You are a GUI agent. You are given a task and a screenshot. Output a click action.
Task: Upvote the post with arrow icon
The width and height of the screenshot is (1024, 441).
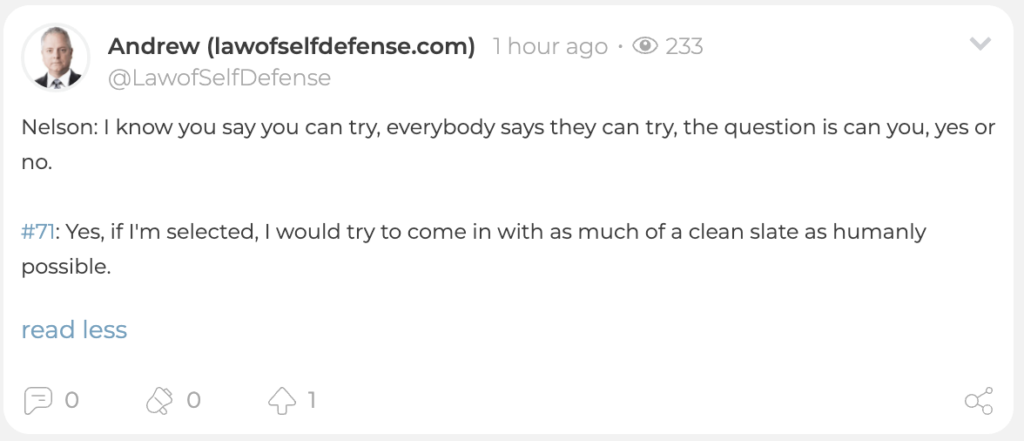pos(281,400)
